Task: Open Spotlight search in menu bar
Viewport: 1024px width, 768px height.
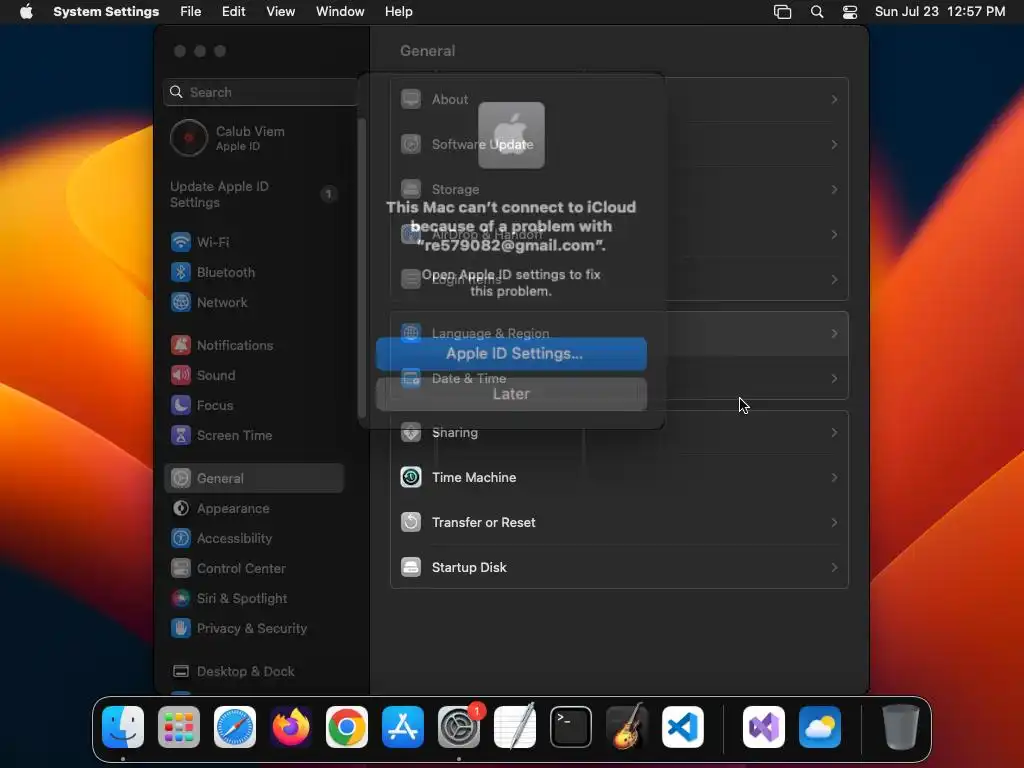Action: pos(817,12)
